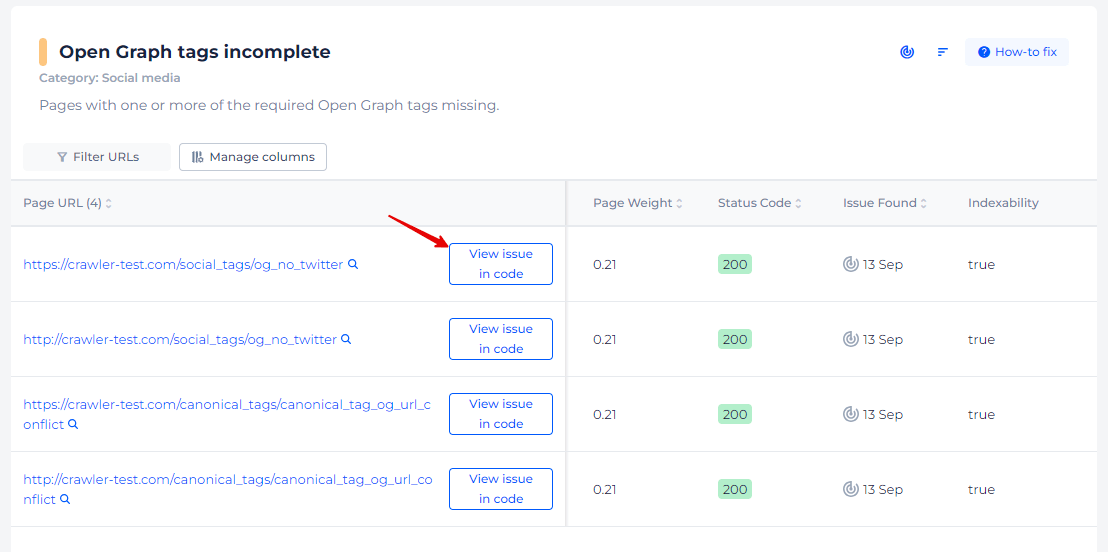1108x553 pixels.
Task: View issue in code for https canonical conflict
Action: (x=501, y=414)
